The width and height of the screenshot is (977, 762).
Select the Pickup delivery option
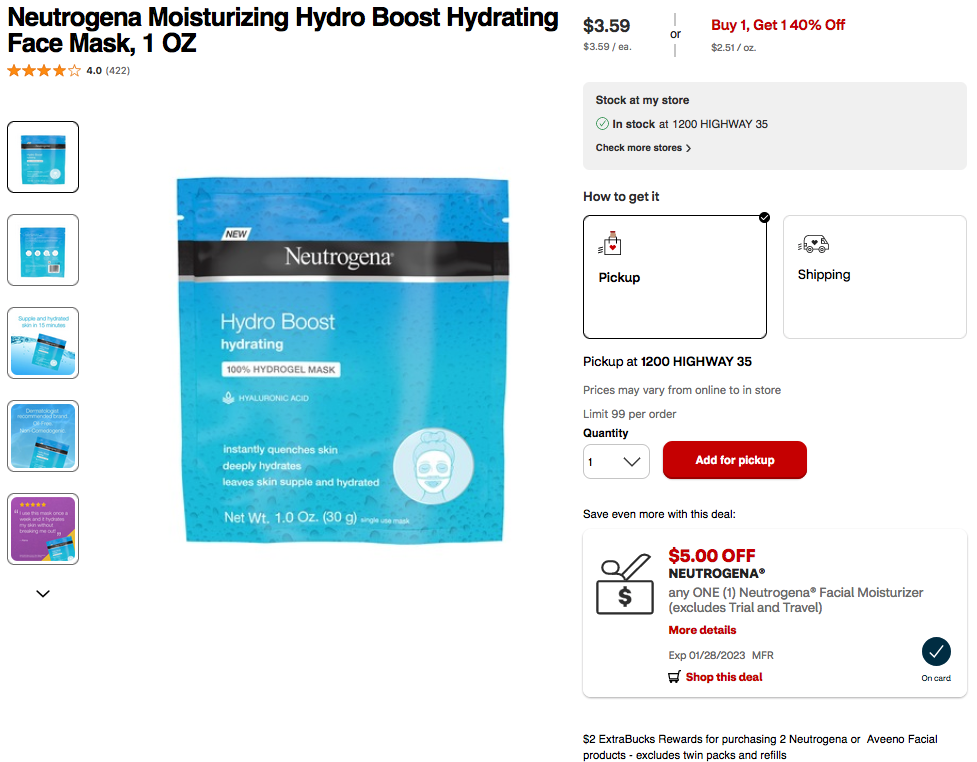click(675, 277)
